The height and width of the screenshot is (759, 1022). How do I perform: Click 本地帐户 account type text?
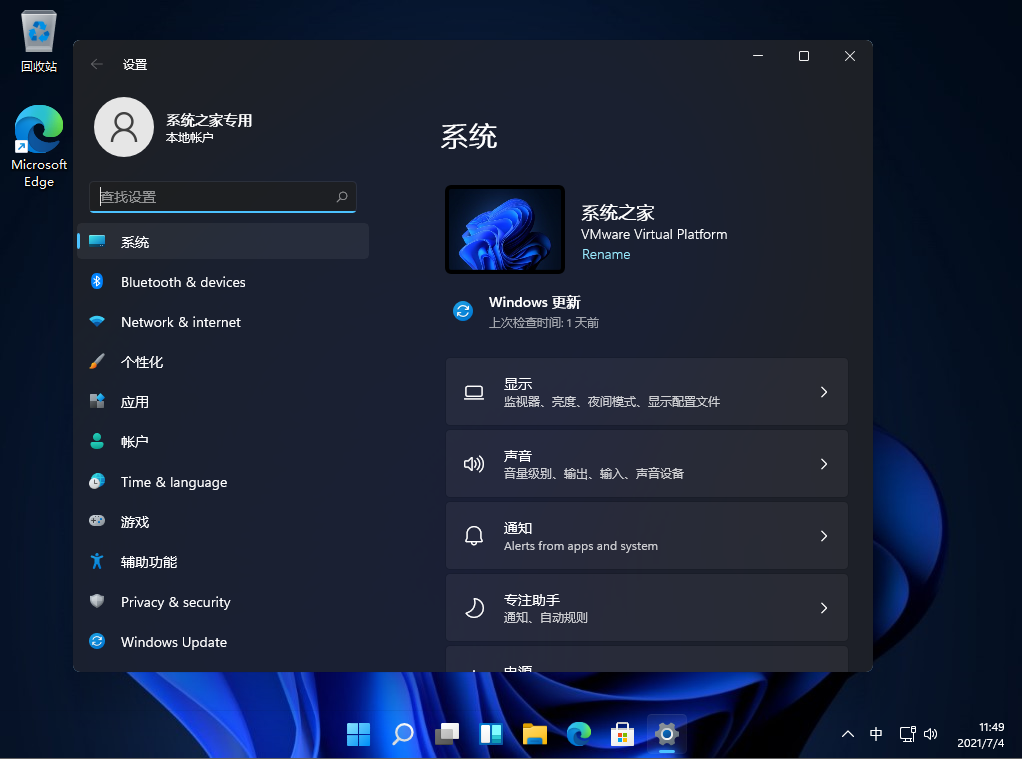(x=189, y=138)
